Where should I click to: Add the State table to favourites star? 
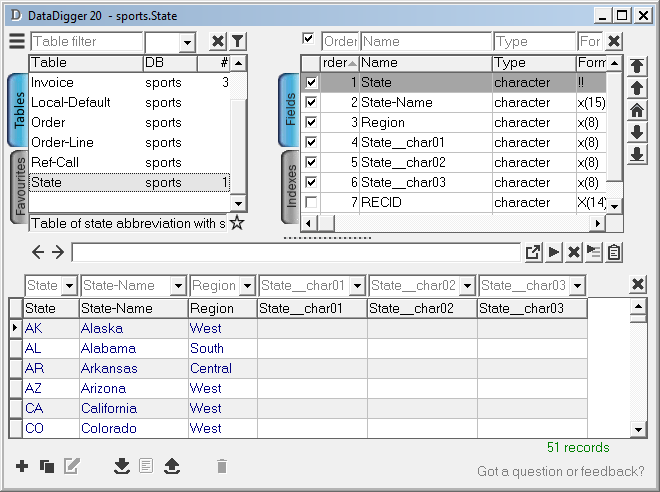(x=237, y=223)
